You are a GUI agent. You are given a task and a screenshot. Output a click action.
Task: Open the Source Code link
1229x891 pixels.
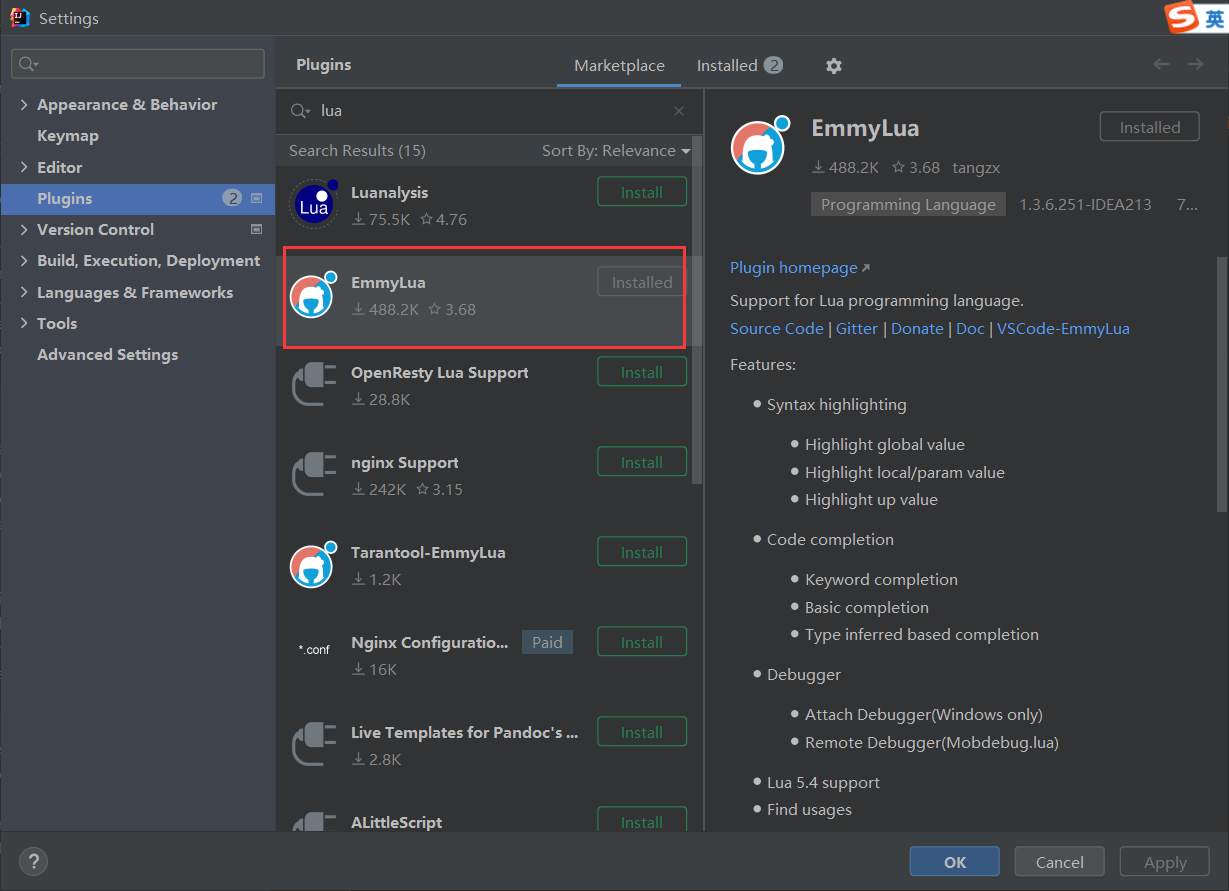click(x=777, y=328)
